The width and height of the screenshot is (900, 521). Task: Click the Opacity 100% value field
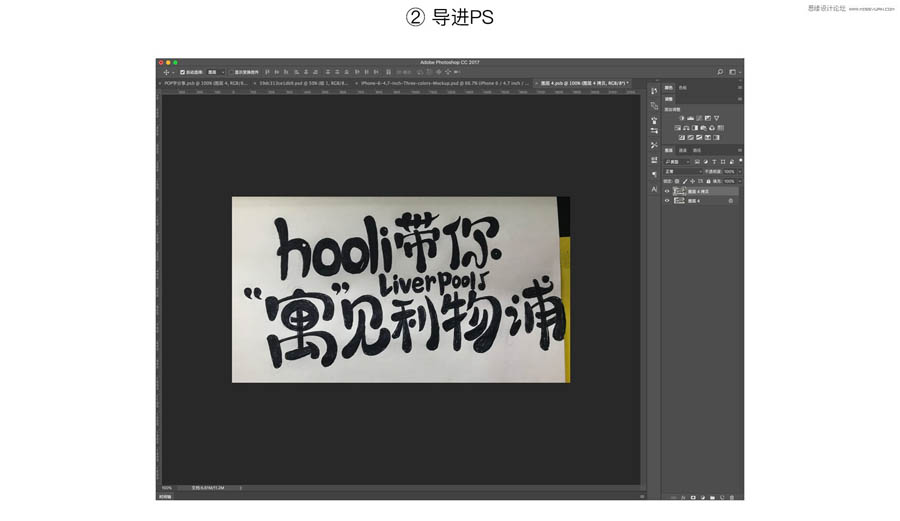pos(730,172)
